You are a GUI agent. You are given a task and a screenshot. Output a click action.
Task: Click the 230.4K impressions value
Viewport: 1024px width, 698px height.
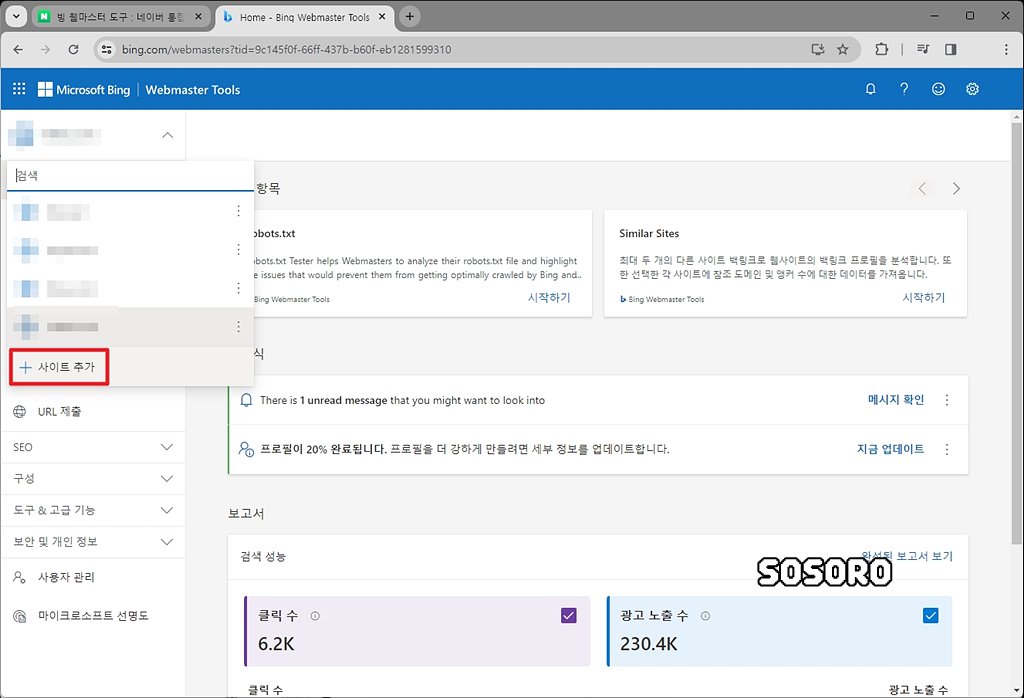pos(648,644)
